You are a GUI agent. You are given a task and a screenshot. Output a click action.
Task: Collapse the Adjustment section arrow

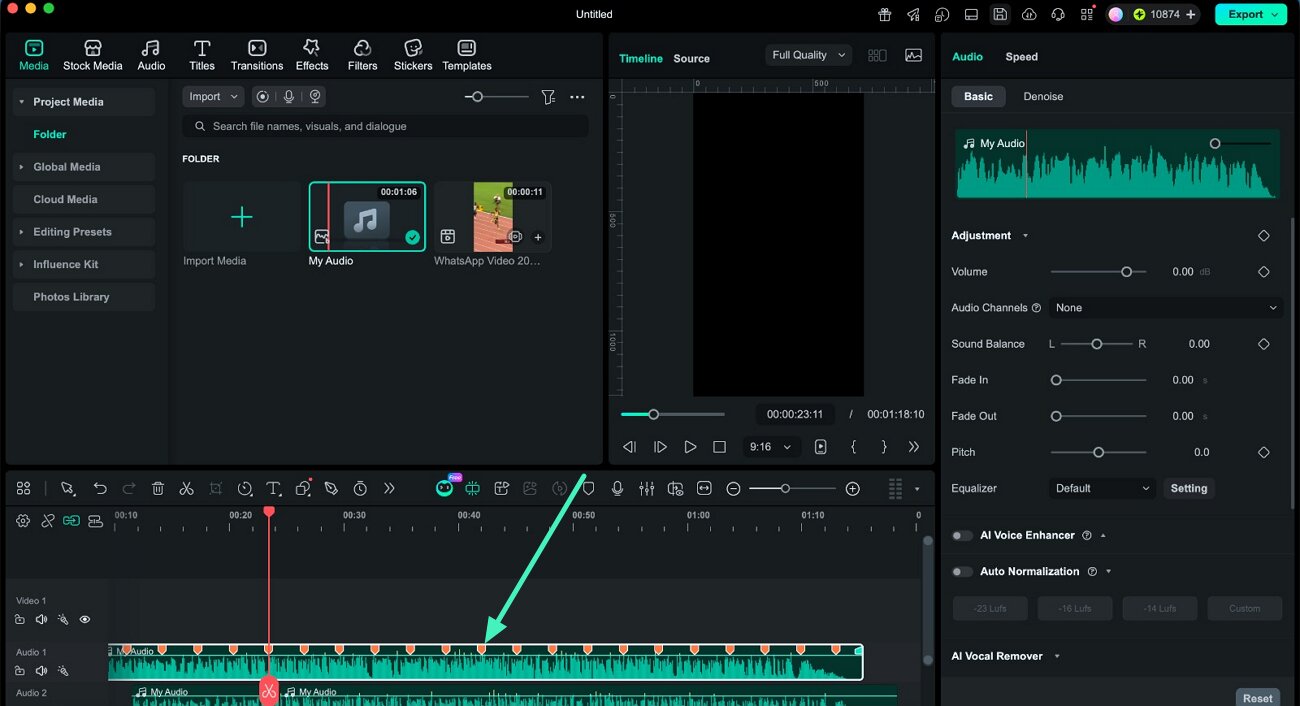pos(1024,236)
